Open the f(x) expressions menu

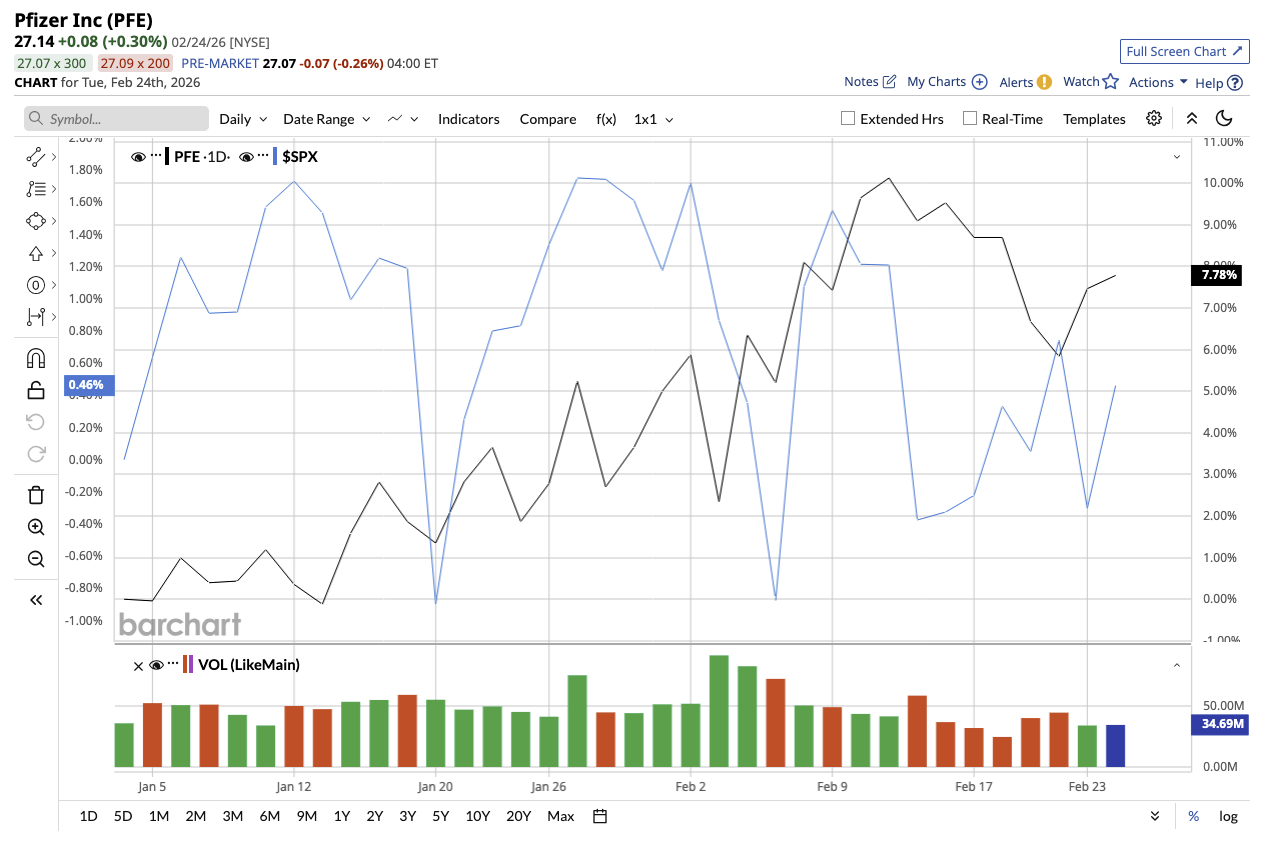coord(606,119)
